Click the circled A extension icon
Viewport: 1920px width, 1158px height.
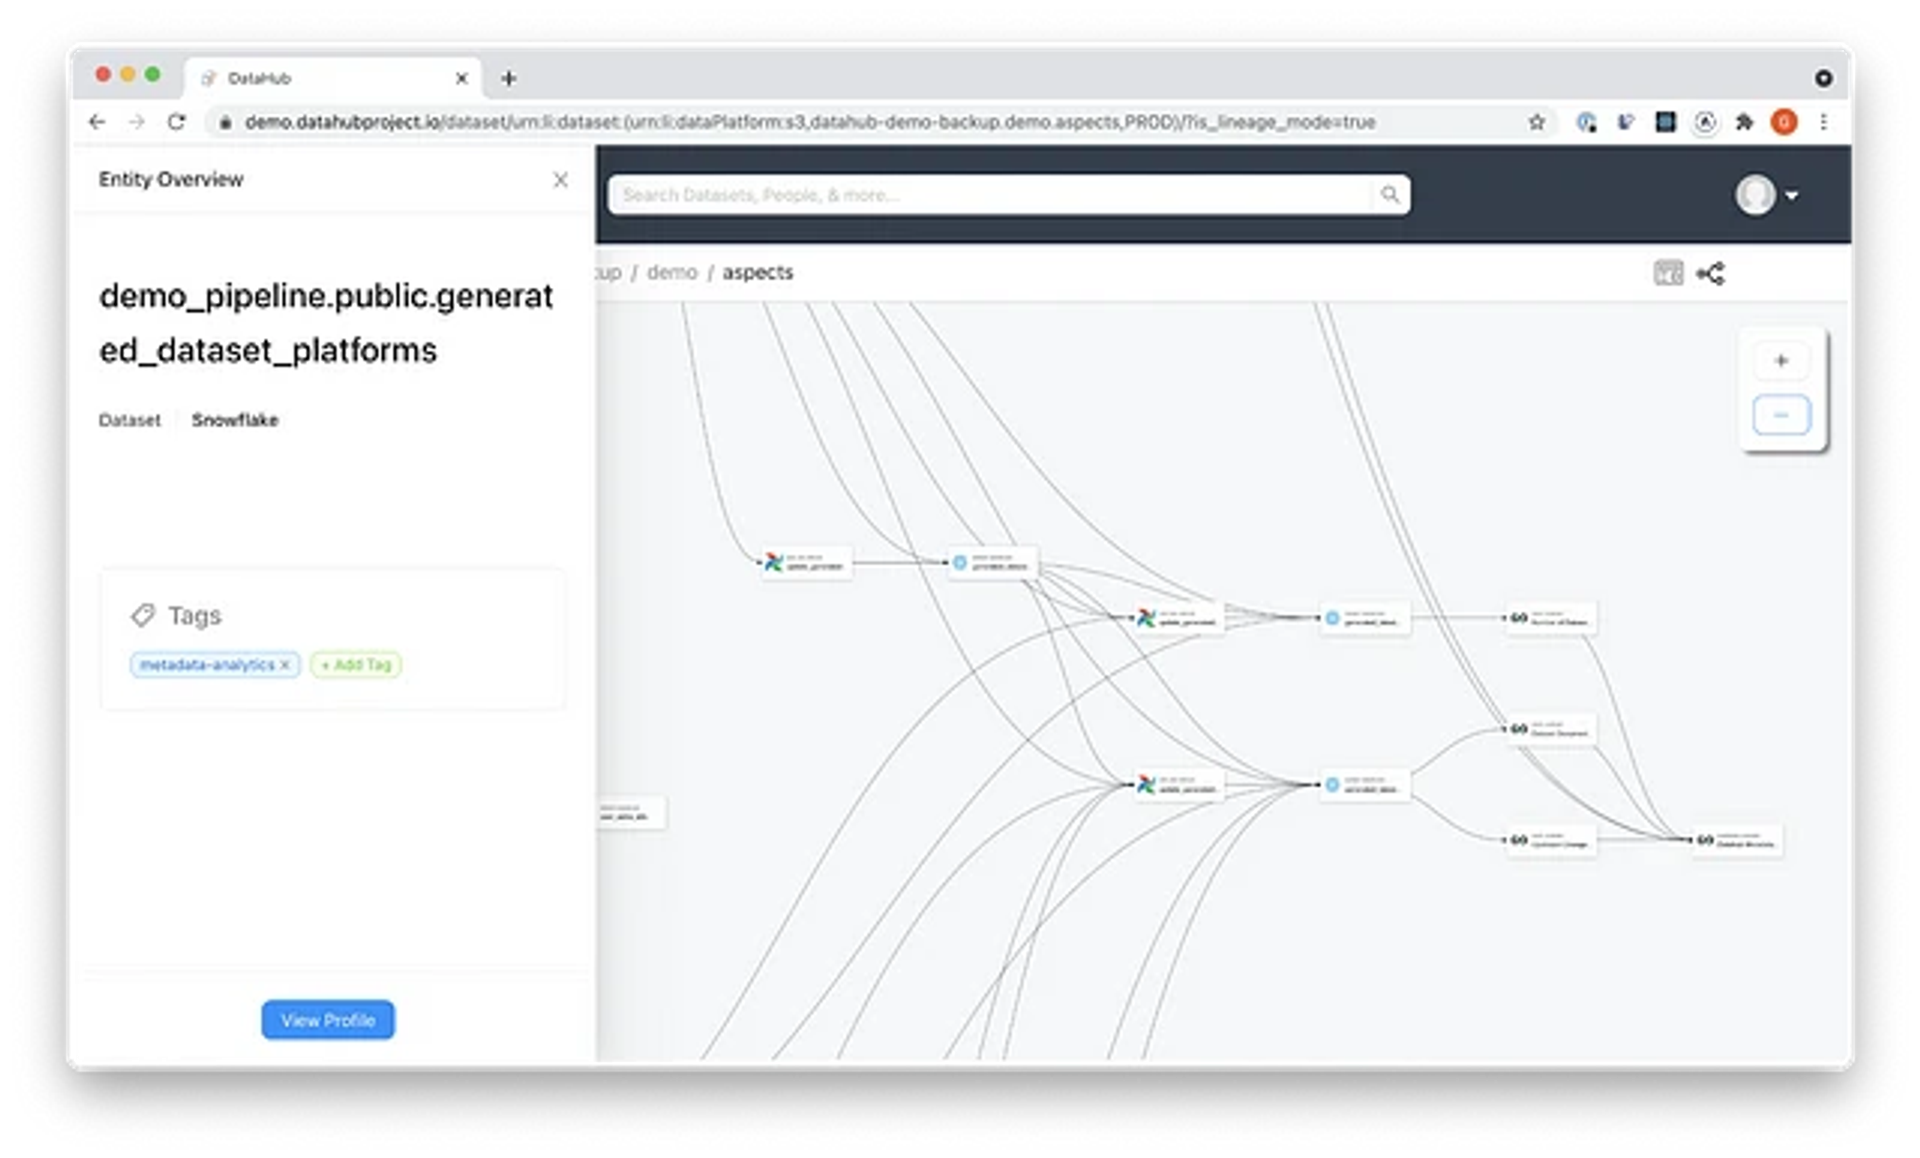coord(1705,122)
